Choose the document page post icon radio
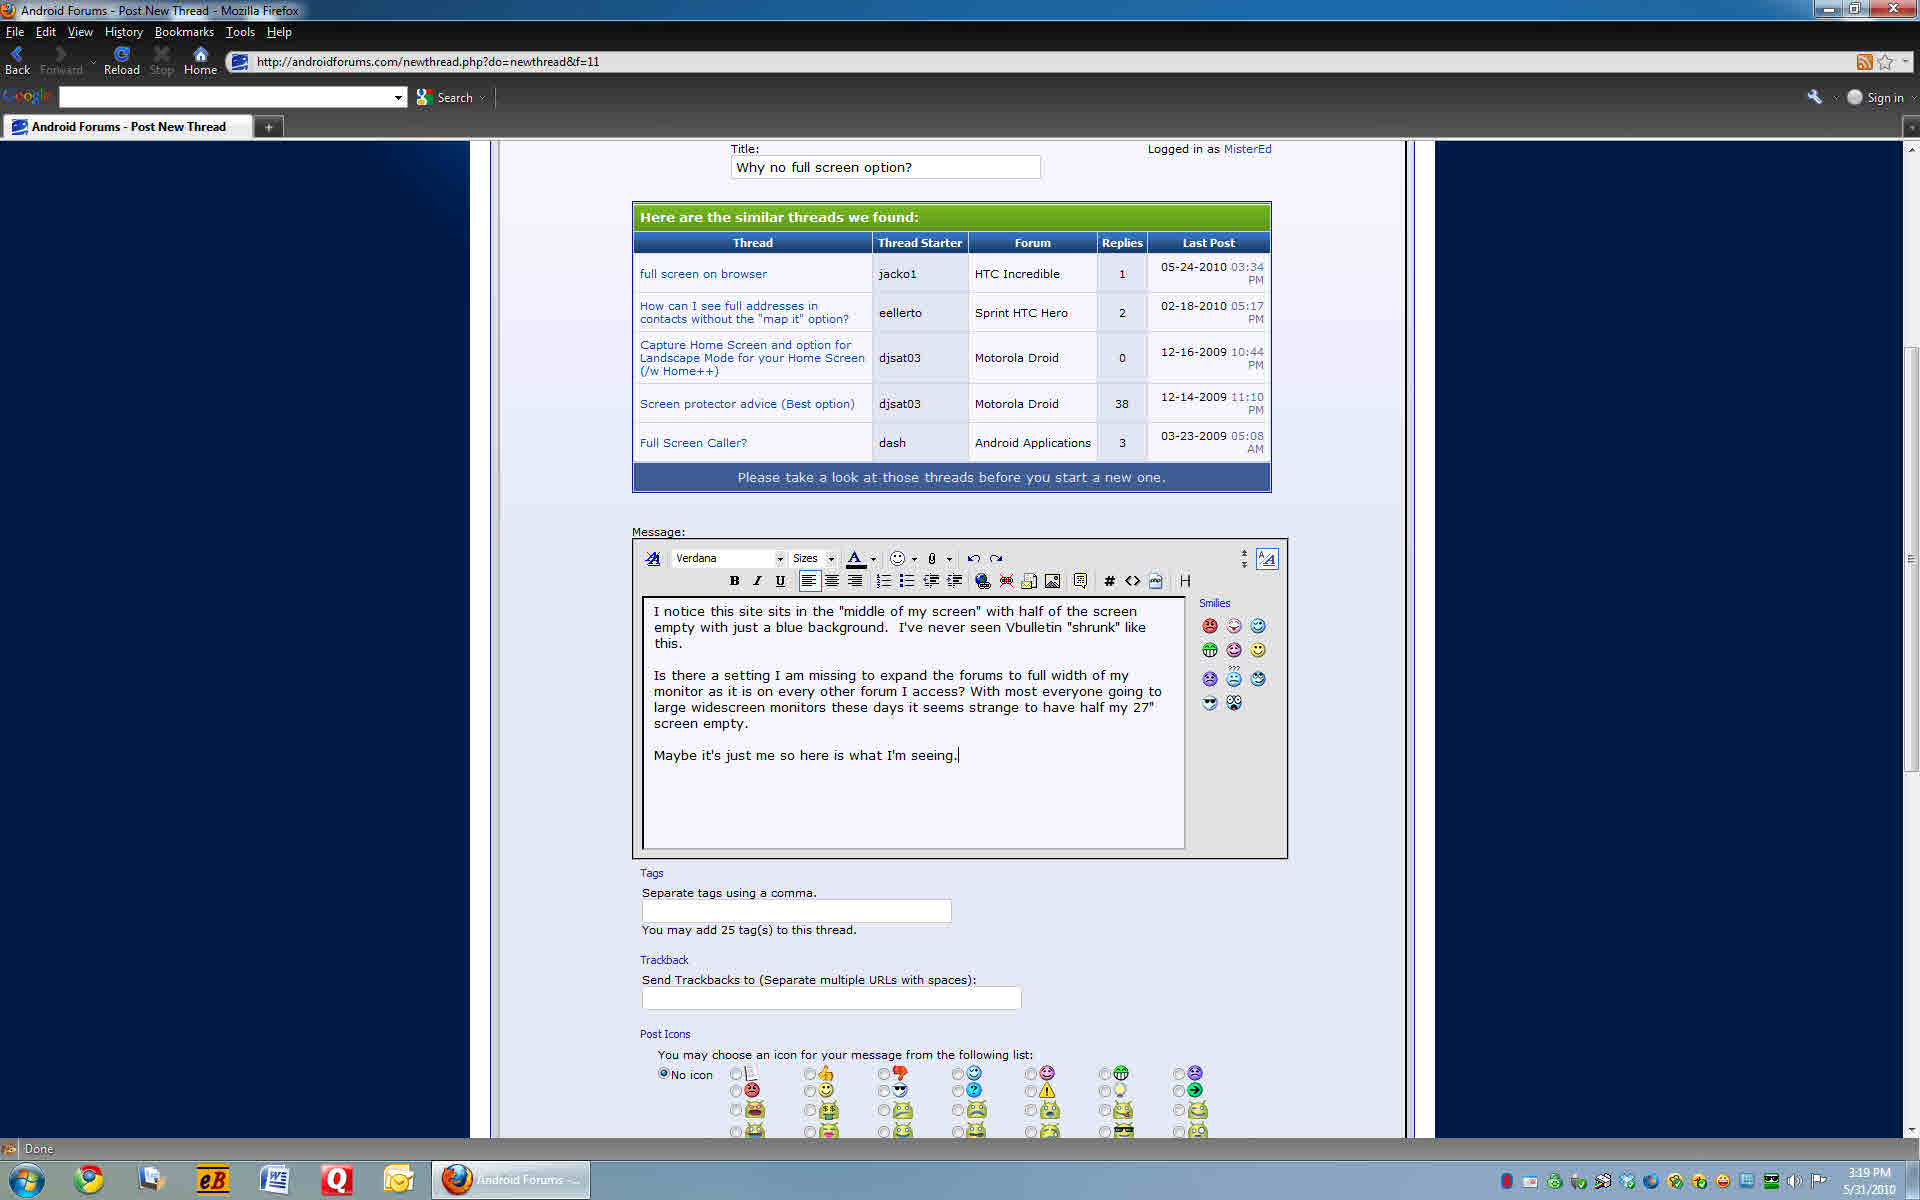Screen dimensions: 1920x1200 coord(736,1074)
